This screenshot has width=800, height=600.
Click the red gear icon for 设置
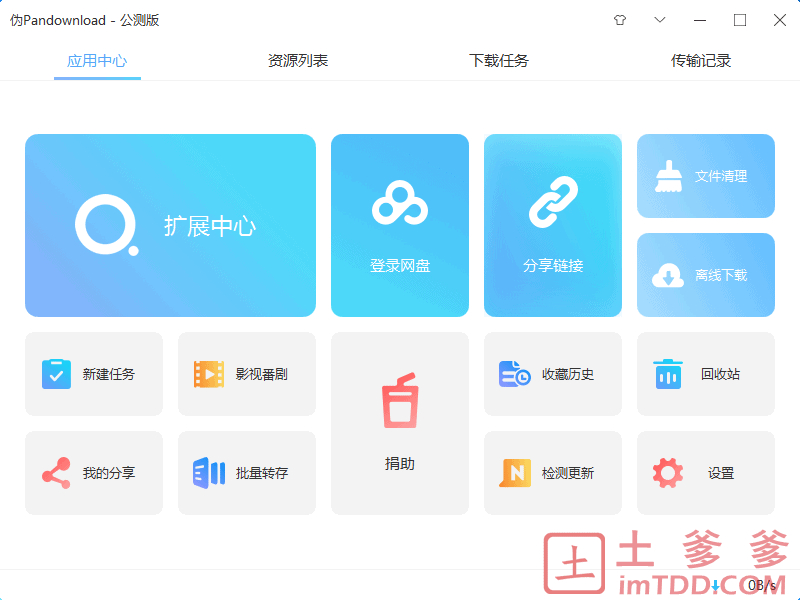click(x=668, y=473)
